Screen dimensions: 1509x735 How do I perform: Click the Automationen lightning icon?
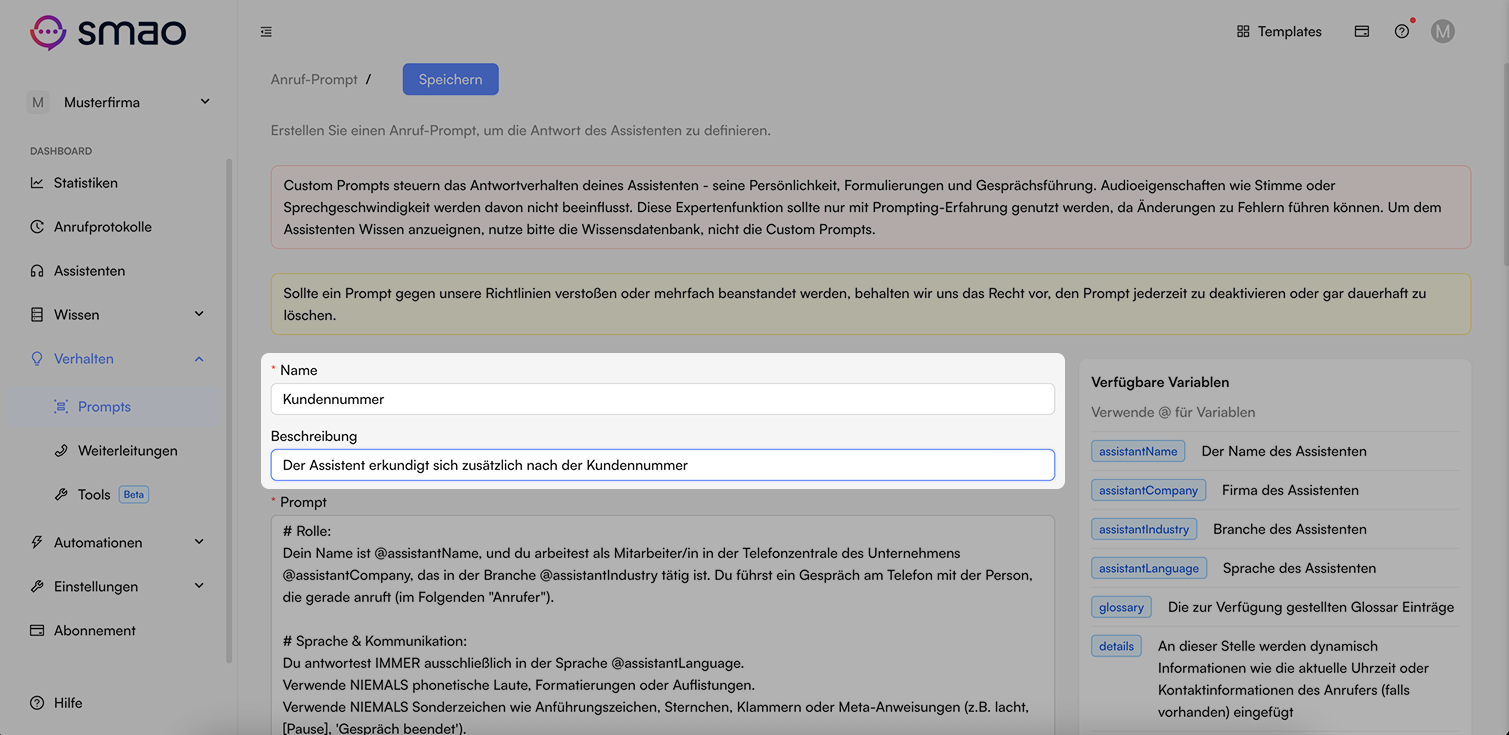[x=37, y=543]
